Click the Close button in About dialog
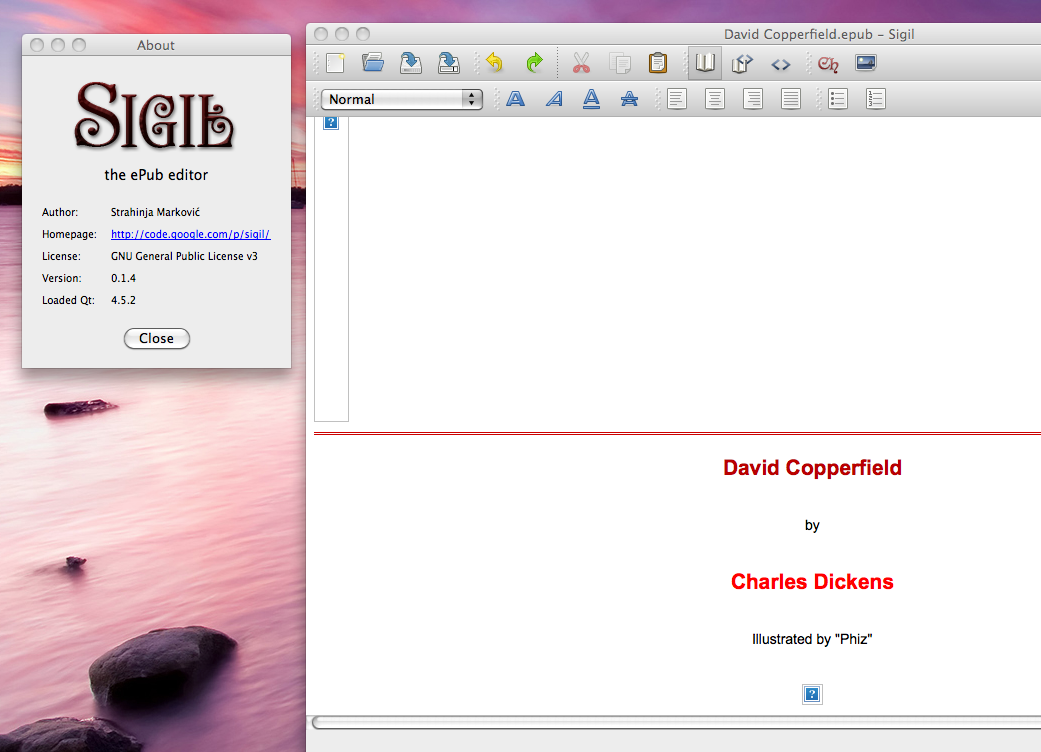1041x752 pixels. [x=157, y=338]
